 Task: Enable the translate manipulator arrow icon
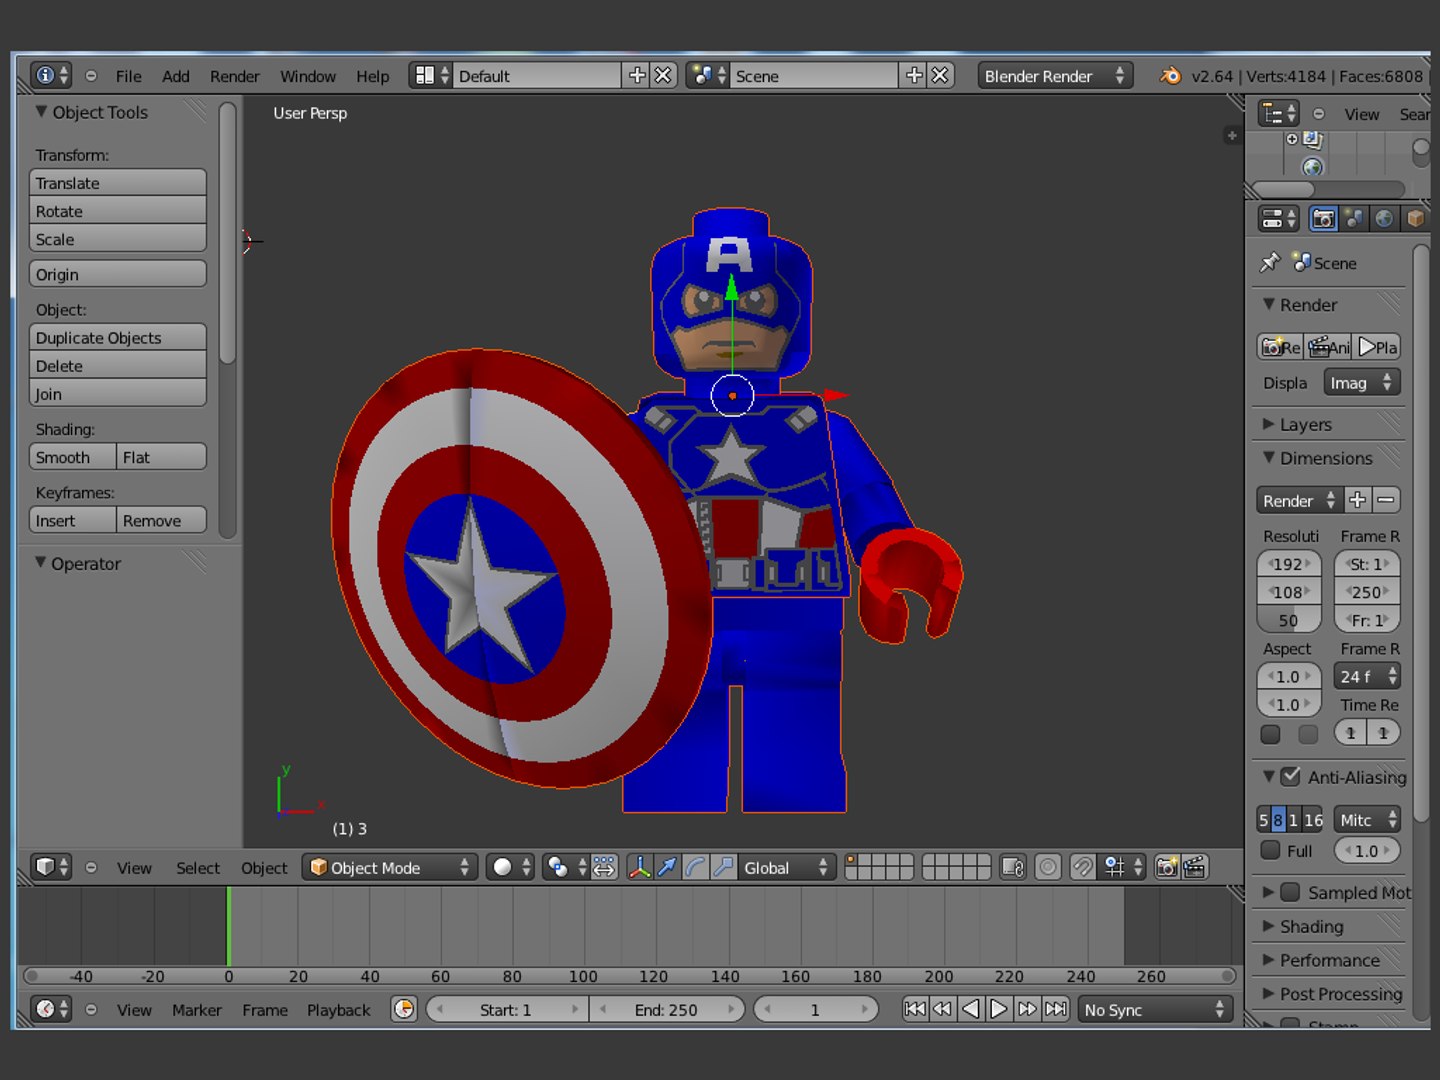[667, 867]
